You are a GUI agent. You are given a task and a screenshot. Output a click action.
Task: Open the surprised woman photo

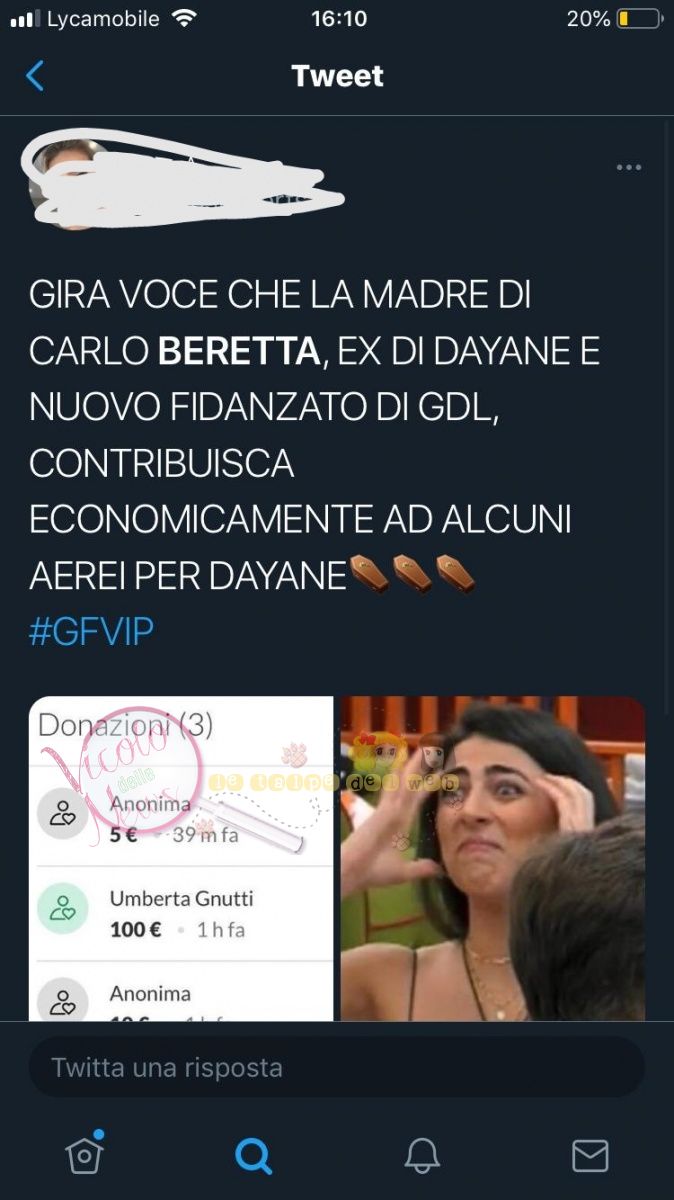click(x=493, y=858)
